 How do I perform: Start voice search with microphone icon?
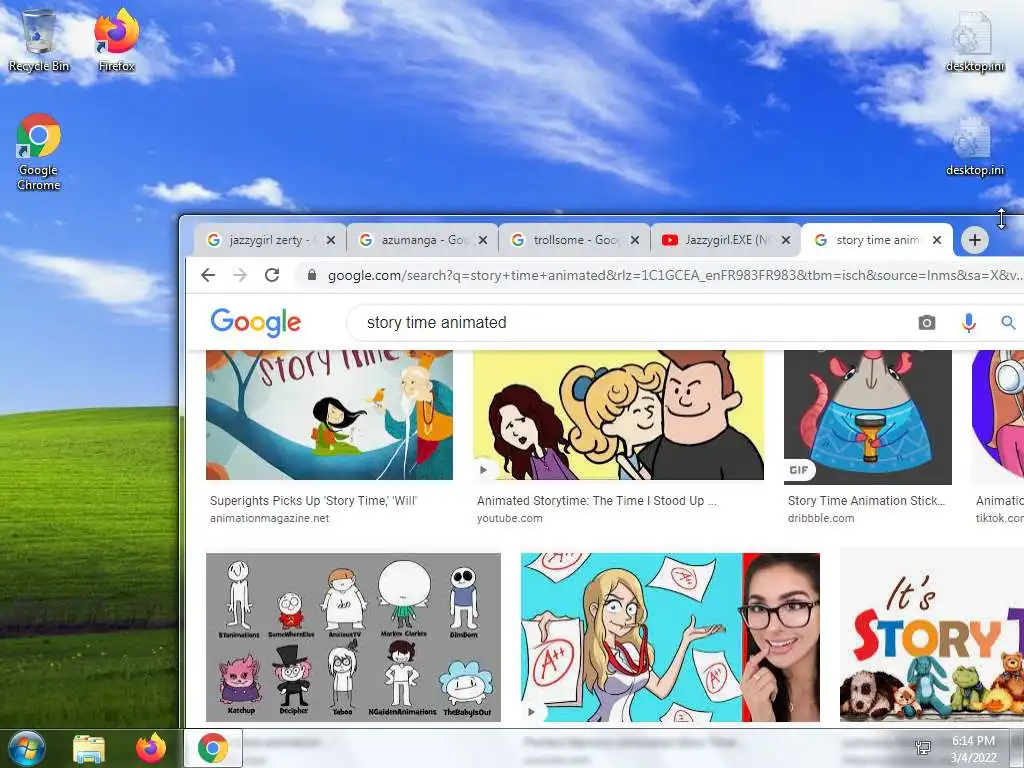tap(968, 323)
